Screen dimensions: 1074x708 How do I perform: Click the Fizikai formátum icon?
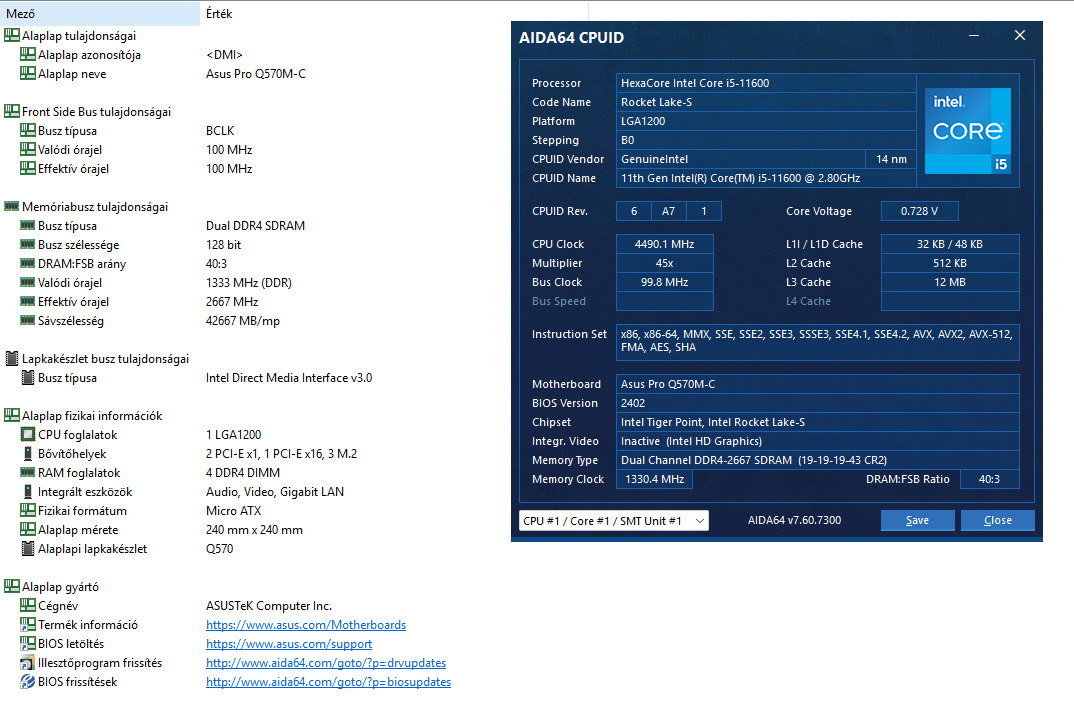tap(28, 510)
